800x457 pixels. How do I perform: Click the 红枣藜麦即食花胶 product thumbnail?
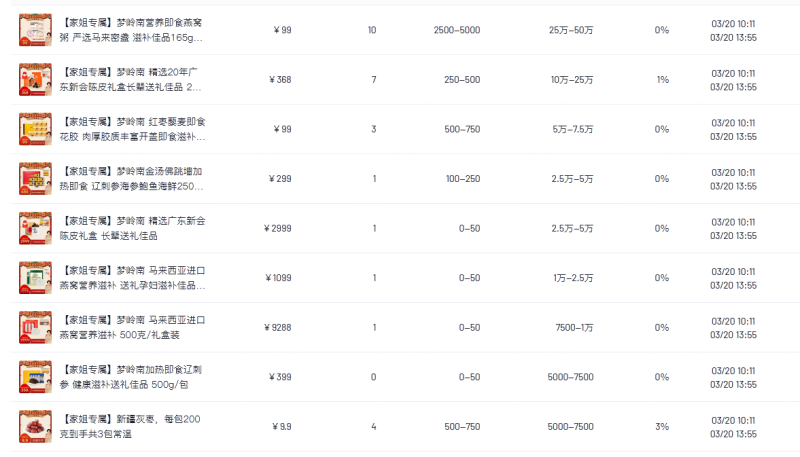(x=35, y=129)
